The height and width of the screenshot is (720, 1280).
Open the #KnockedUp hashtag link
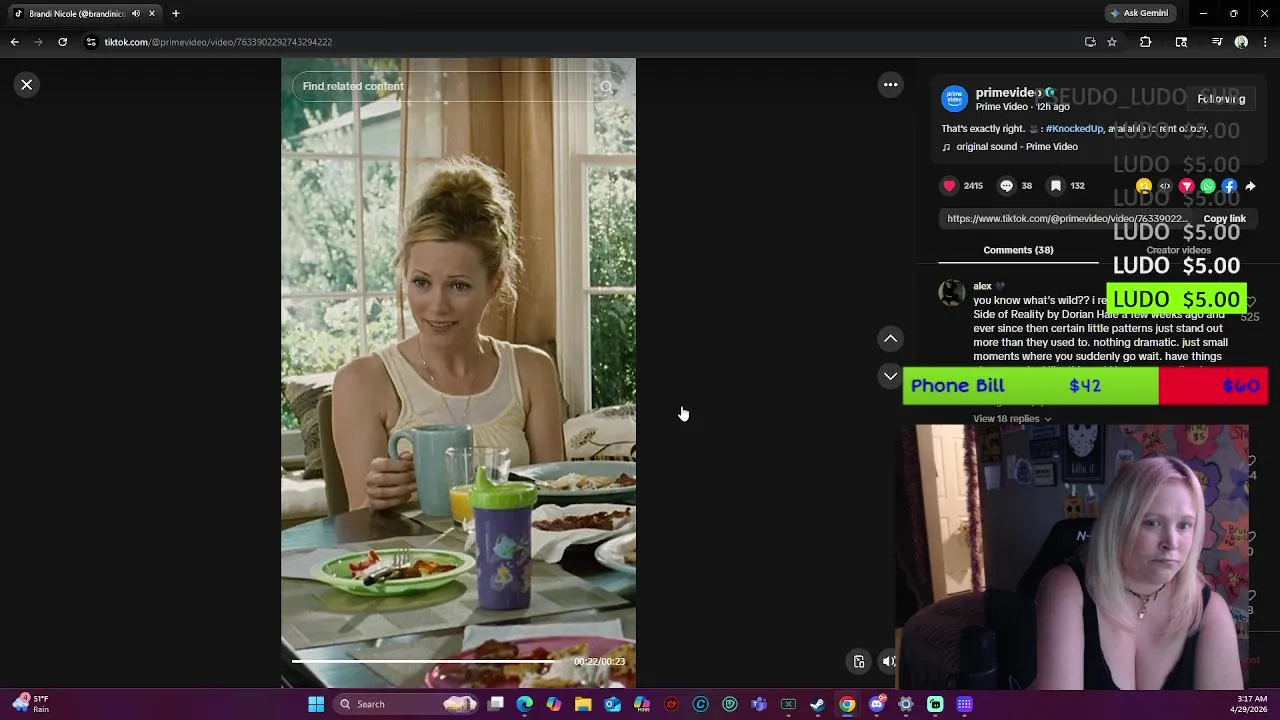tap(1075, 129)
